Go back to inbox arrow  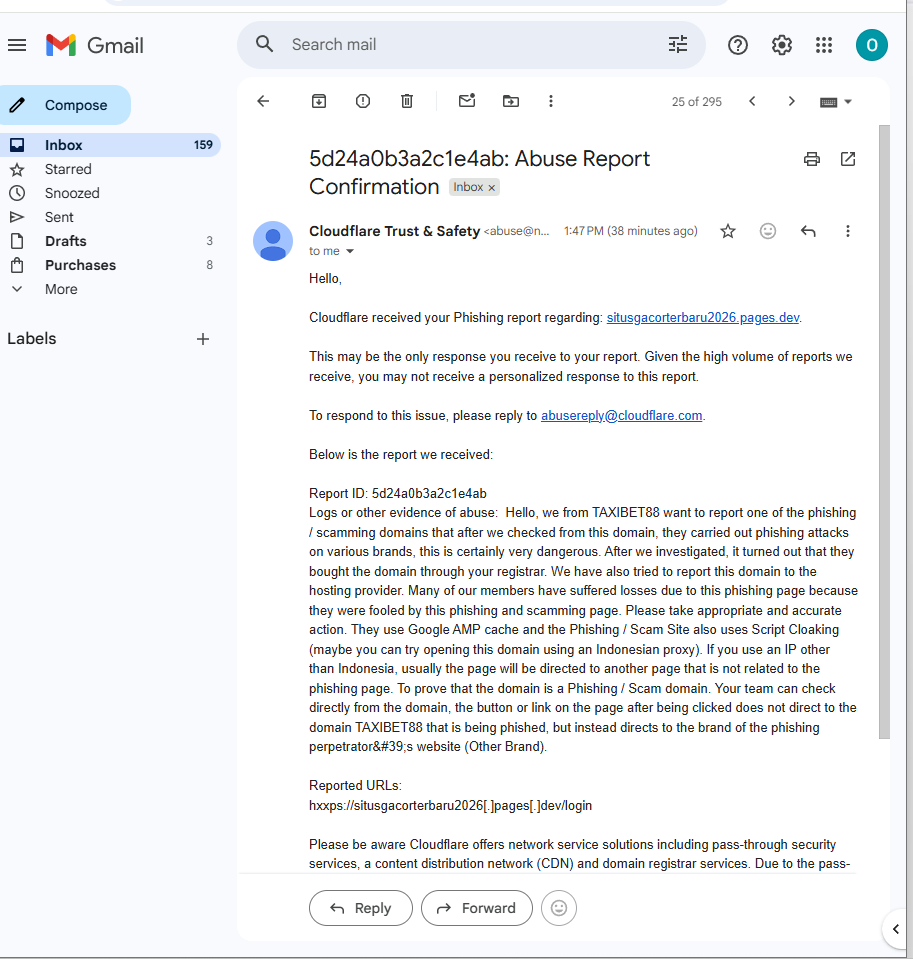(263, 102)
